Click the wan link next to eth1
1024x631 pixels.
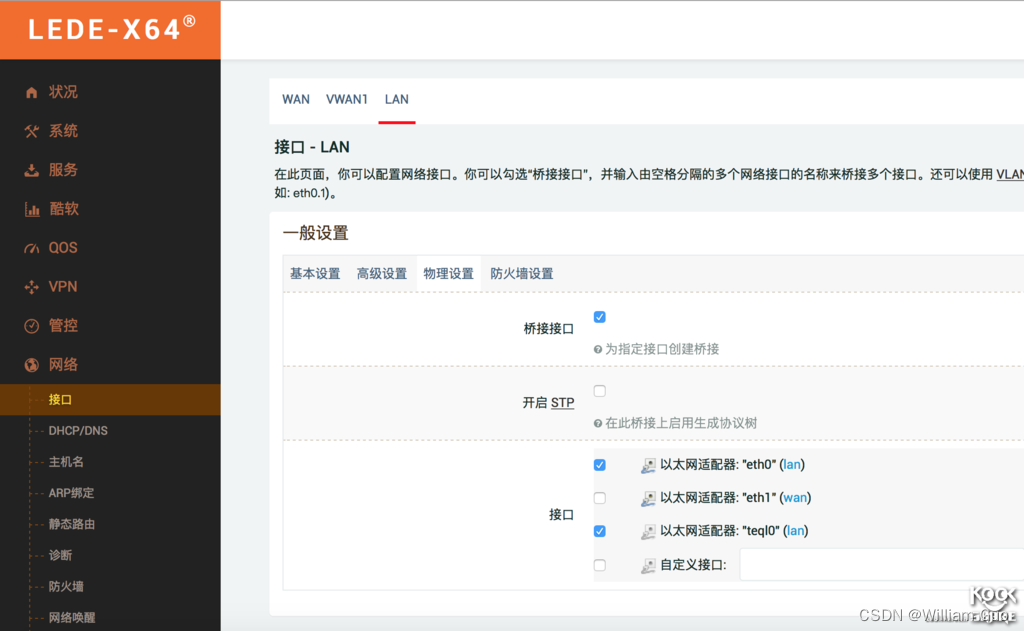(x=795, y=498)
